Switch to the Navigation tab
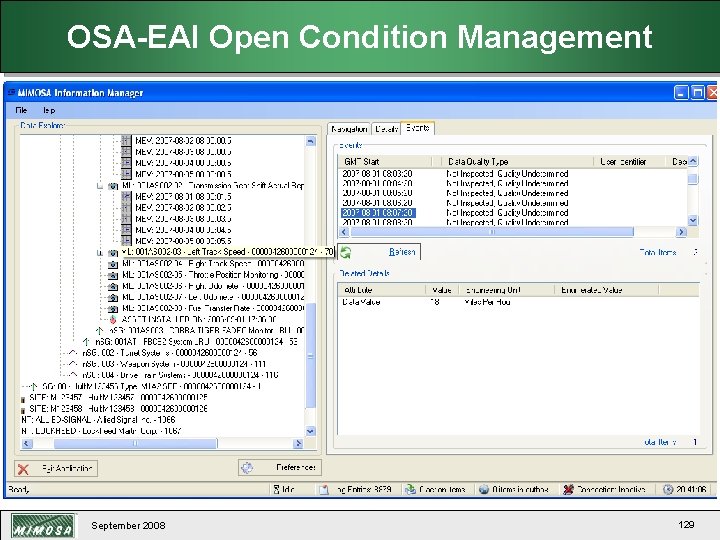The image size is (720, 540). tap(349, 129)
